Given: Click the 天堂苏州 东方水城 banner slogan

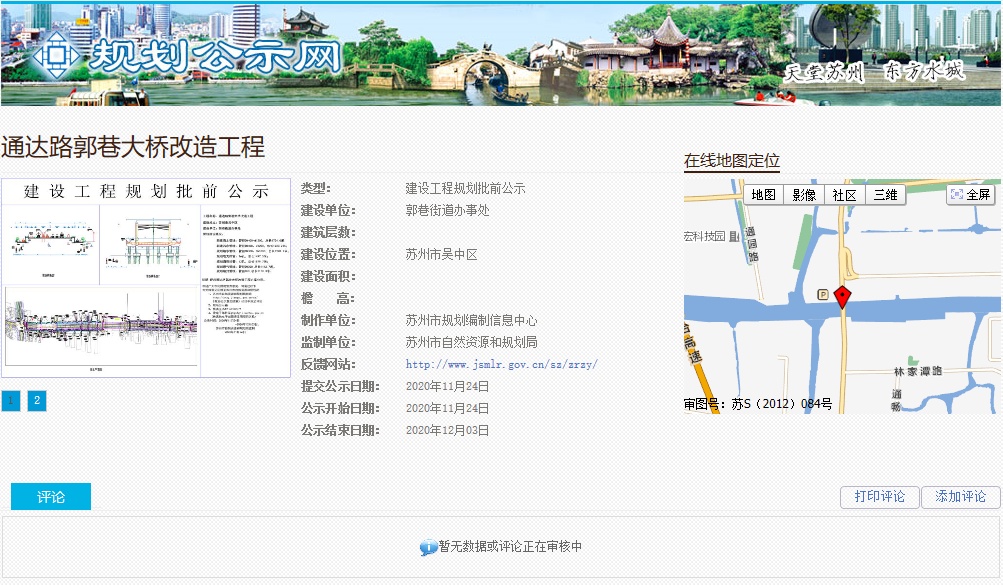Looking at the screenshot, I should click(874, 72).
